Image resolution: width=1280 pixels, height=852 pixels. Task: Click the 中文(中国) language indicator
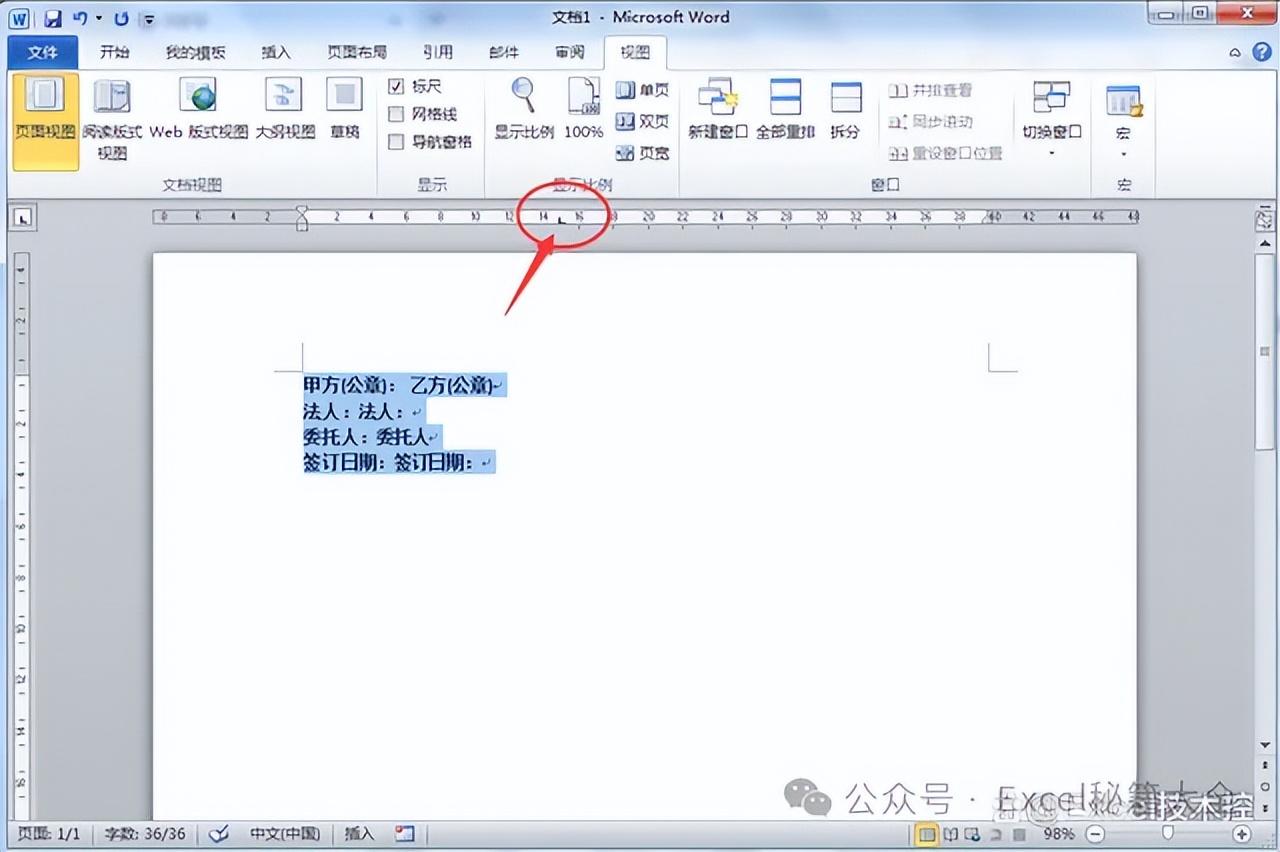tap(284, 833)
